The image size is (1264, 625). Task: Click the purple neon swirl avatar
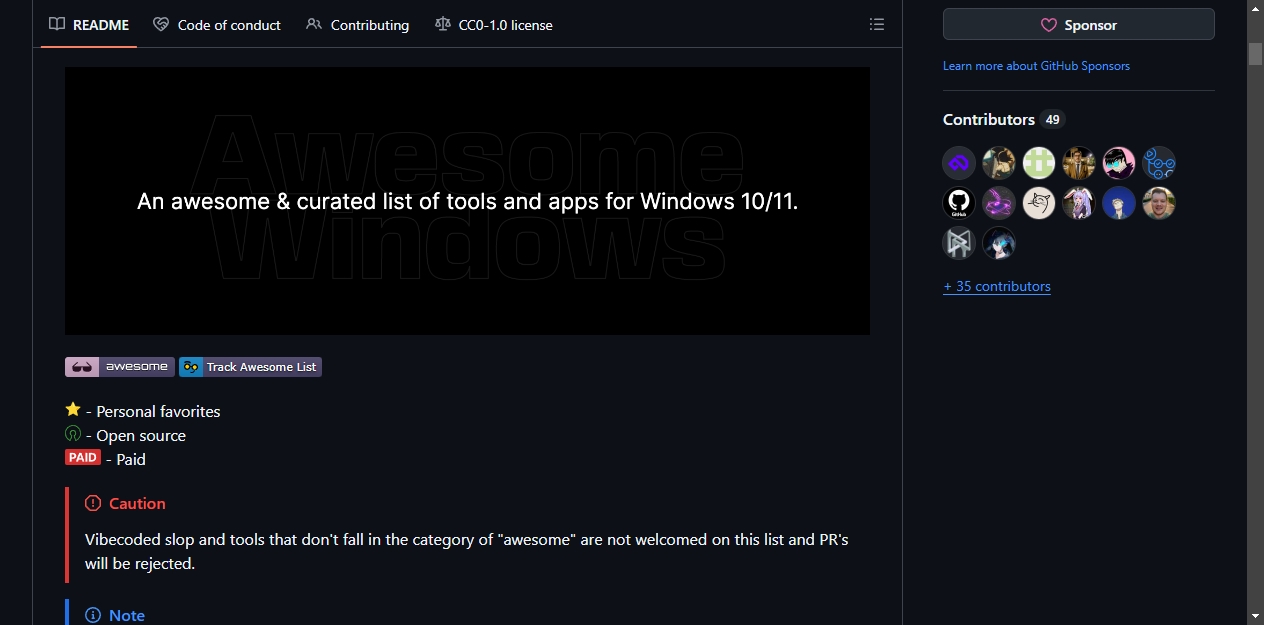pos(999,203)
